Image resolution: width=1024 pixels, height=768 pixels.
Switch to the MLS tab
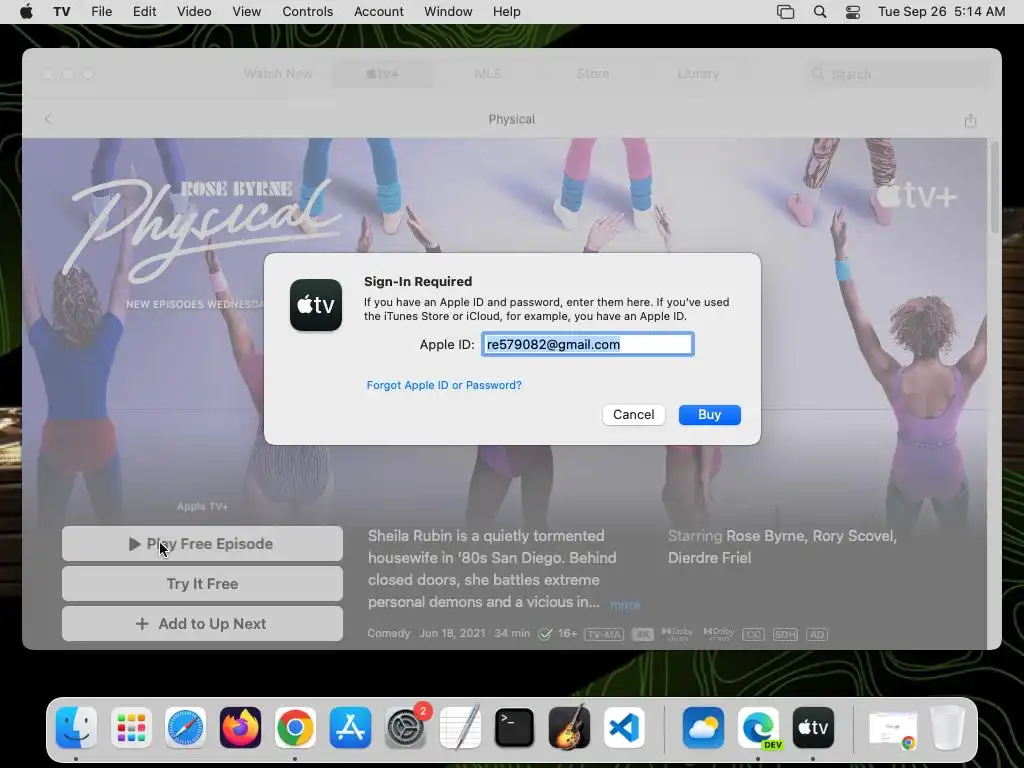[488, 74]
